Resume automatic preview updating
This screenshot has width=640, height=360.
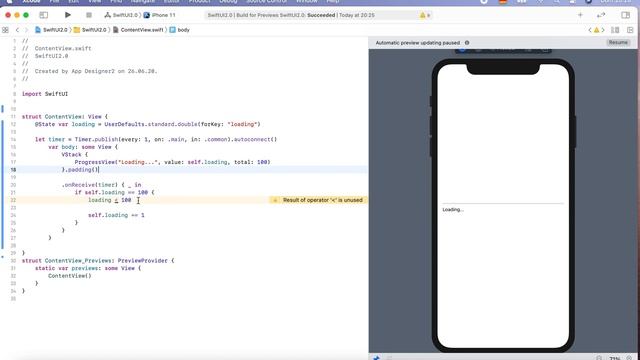point(618,42)
